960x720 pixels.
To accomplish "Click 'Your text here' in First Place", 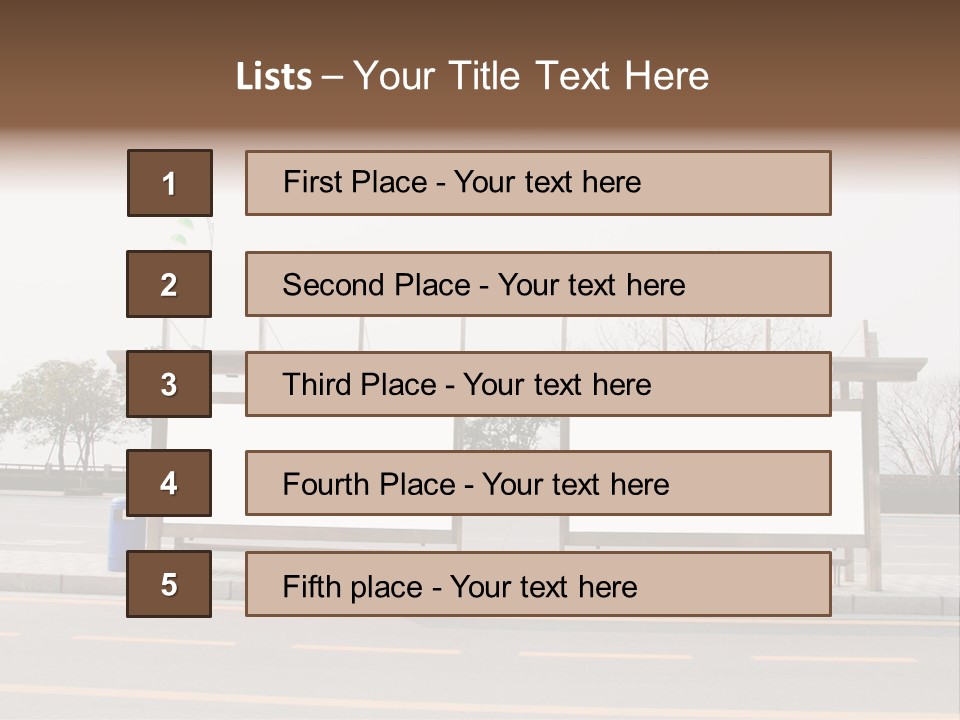I will pos(547,182).
